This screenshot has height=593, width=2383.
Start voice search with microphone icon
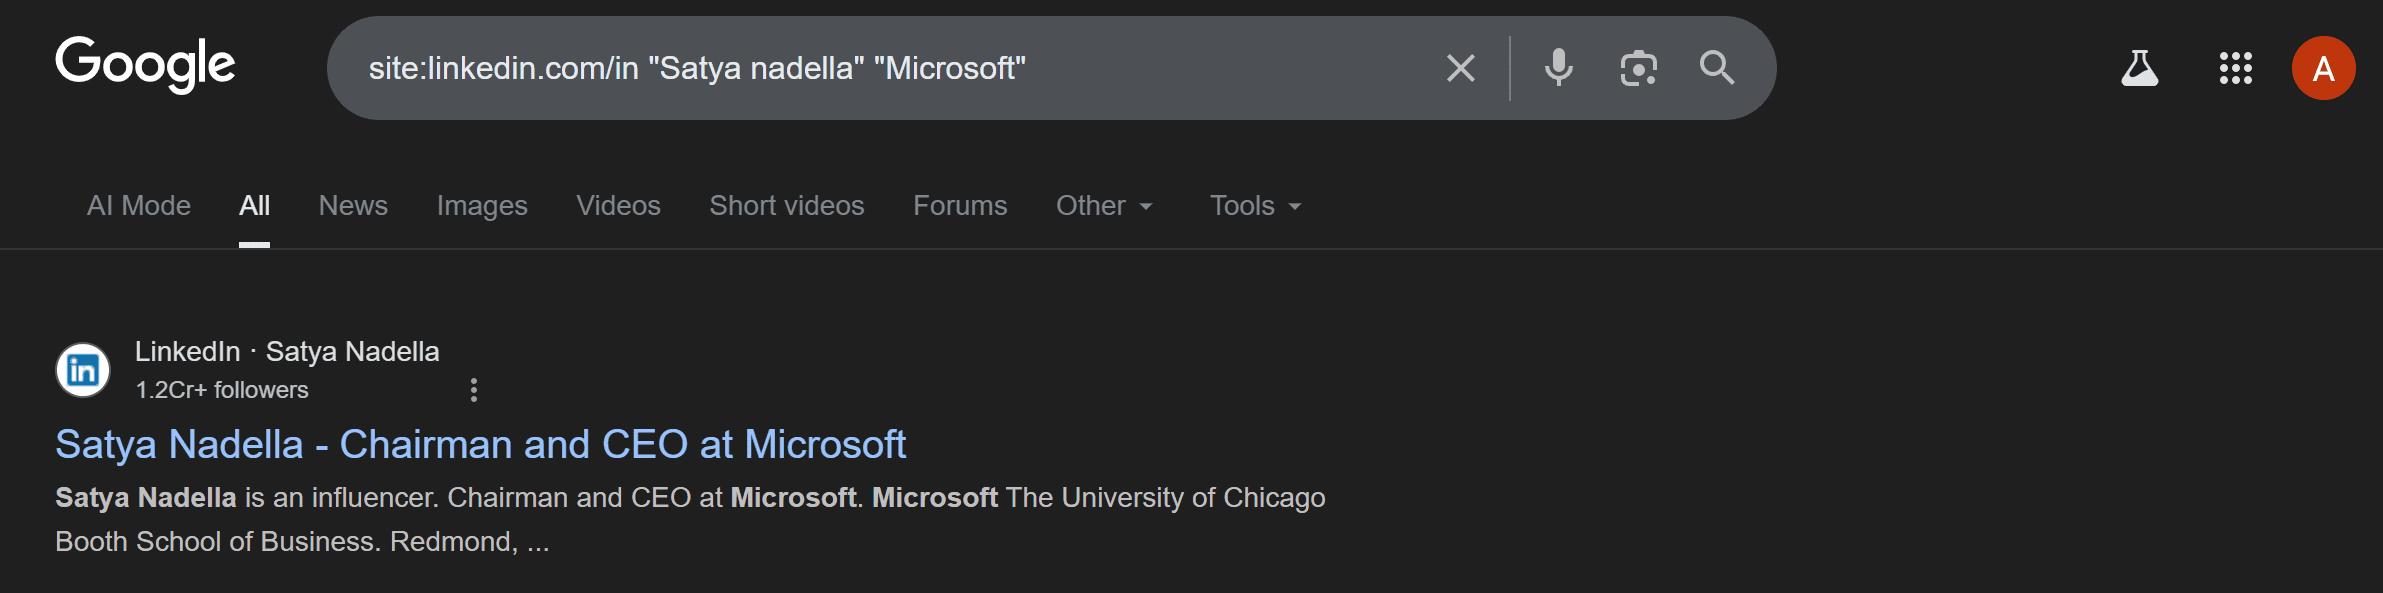click(x=1558, y=68)
